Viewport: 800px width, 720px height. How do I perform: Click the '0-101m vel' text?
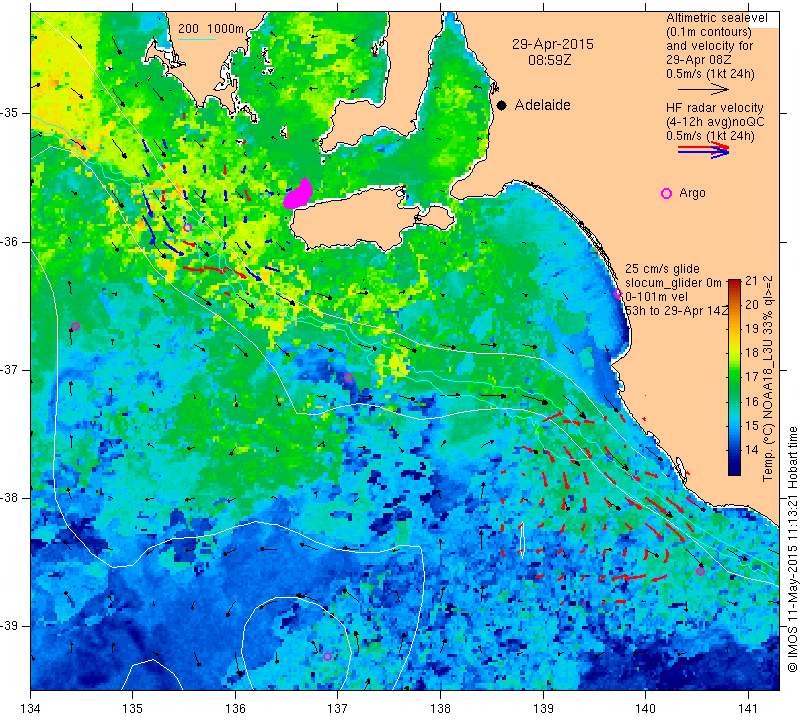click(656, 297)
